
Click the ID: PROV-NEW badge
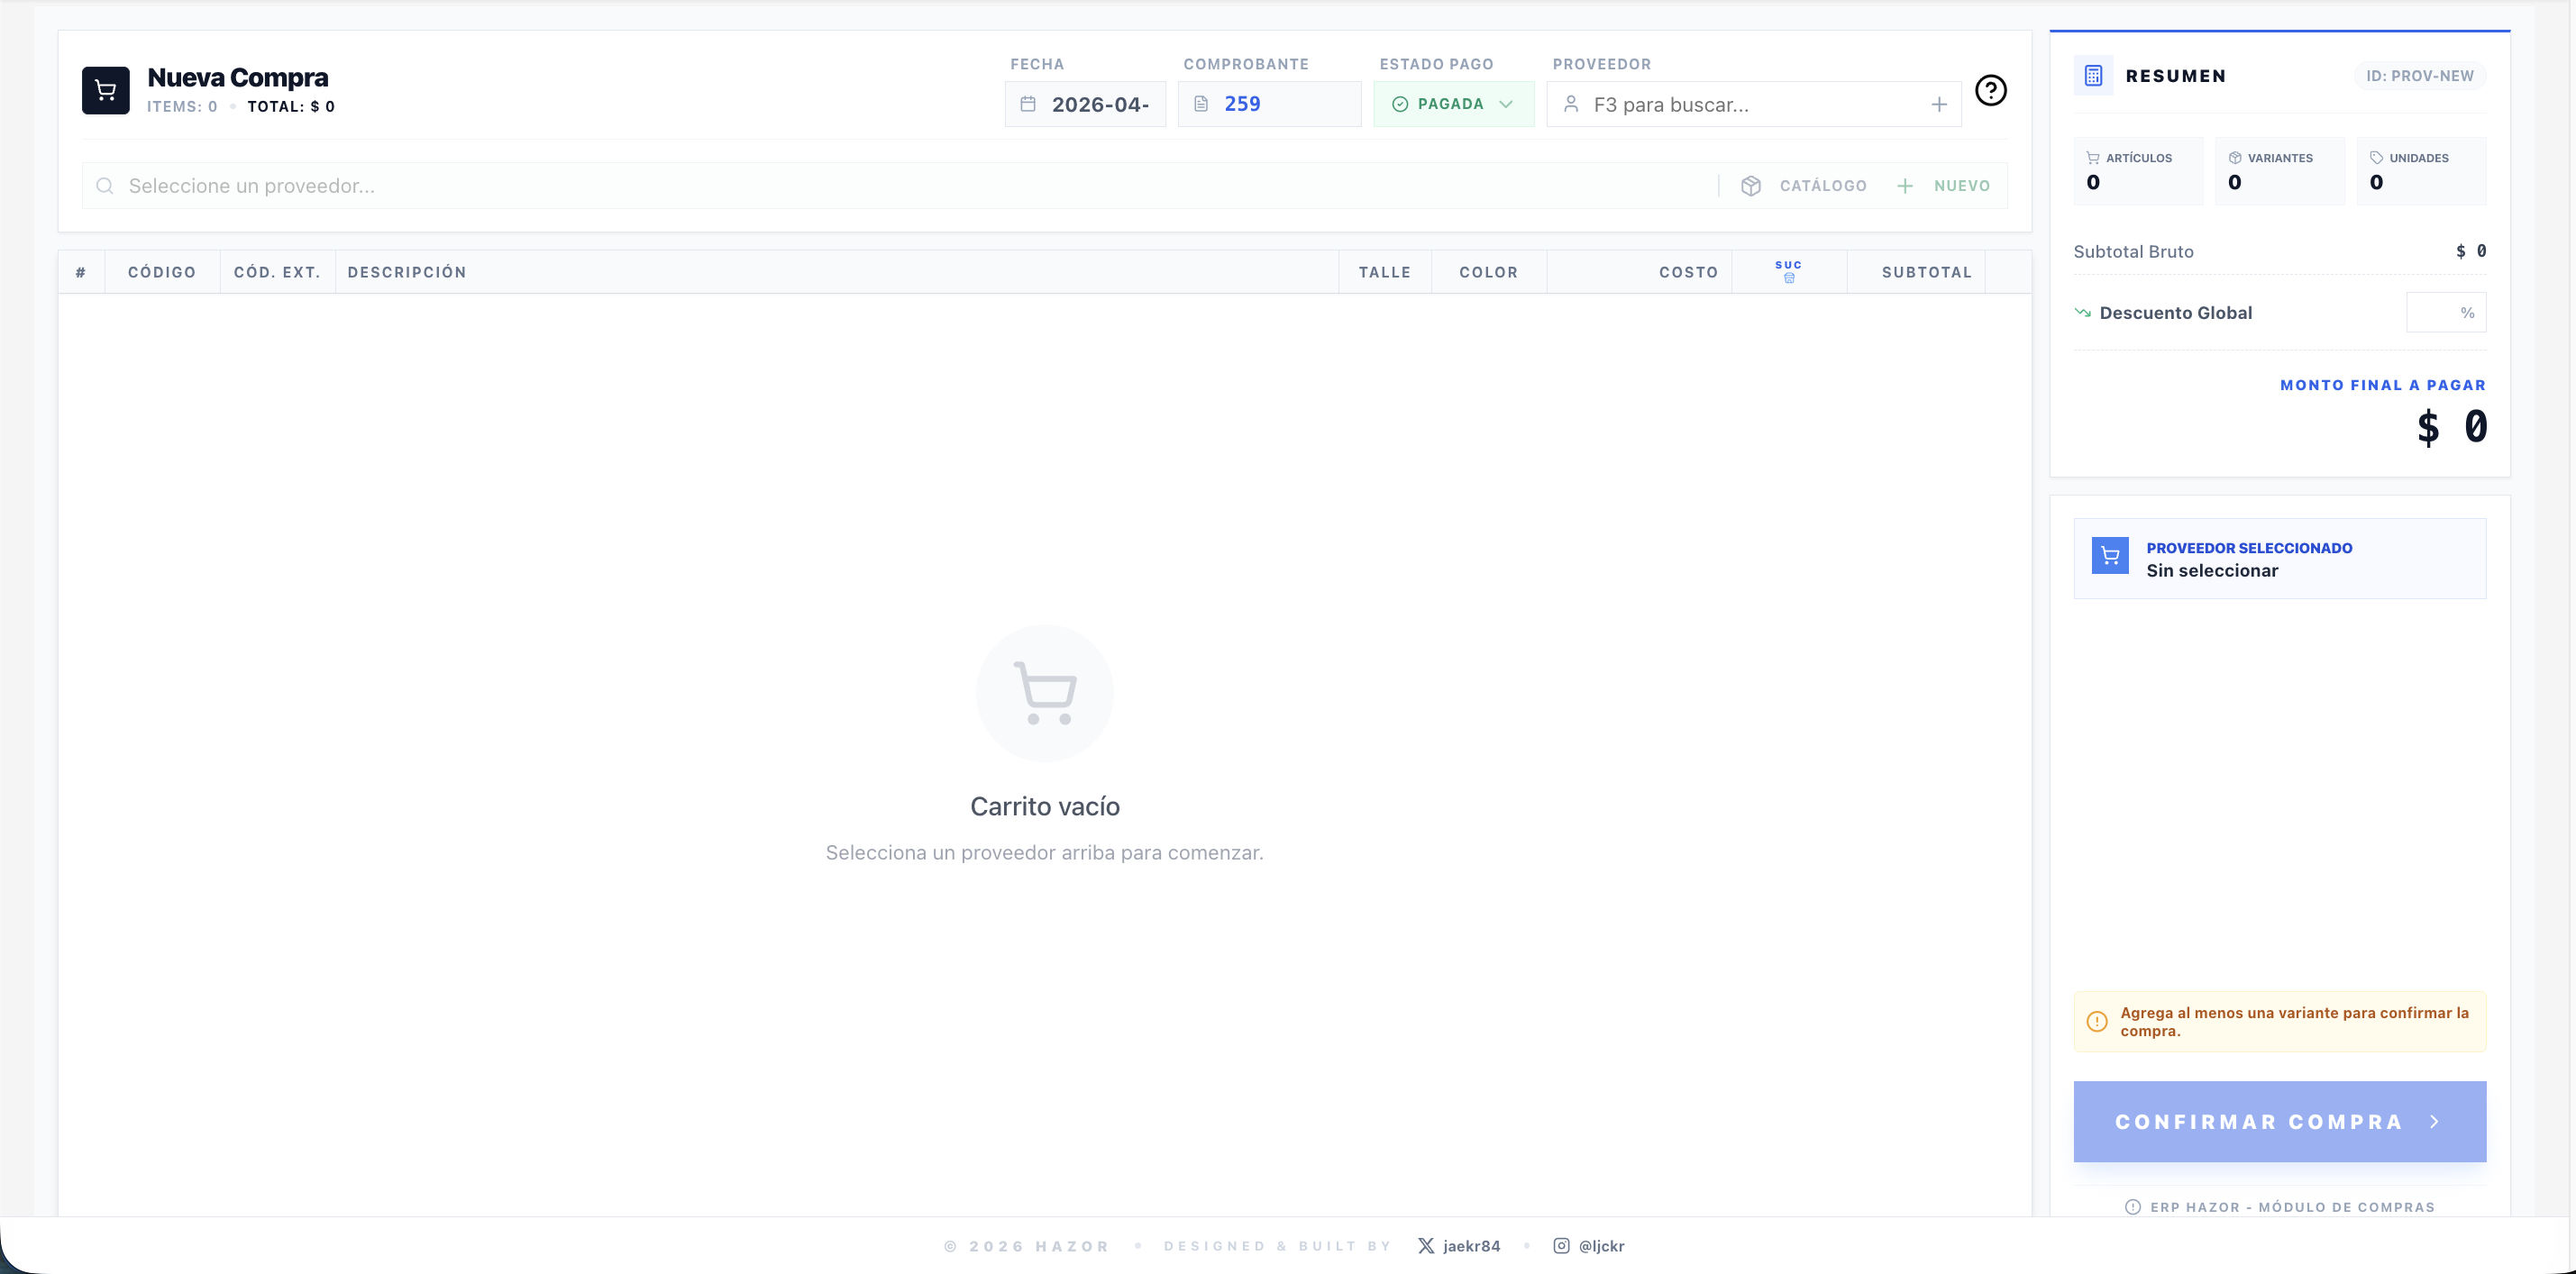[2420, 76]
